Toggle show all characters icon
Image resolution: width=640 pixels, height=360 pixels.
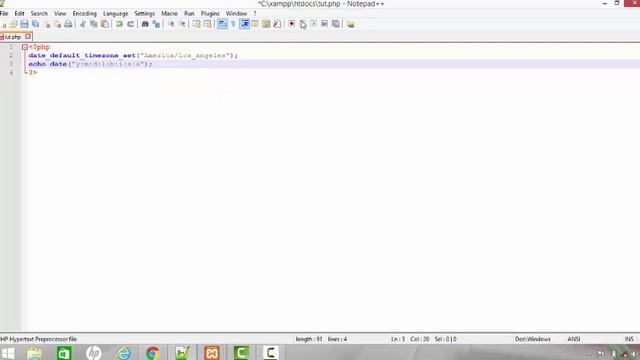[233, 24]
